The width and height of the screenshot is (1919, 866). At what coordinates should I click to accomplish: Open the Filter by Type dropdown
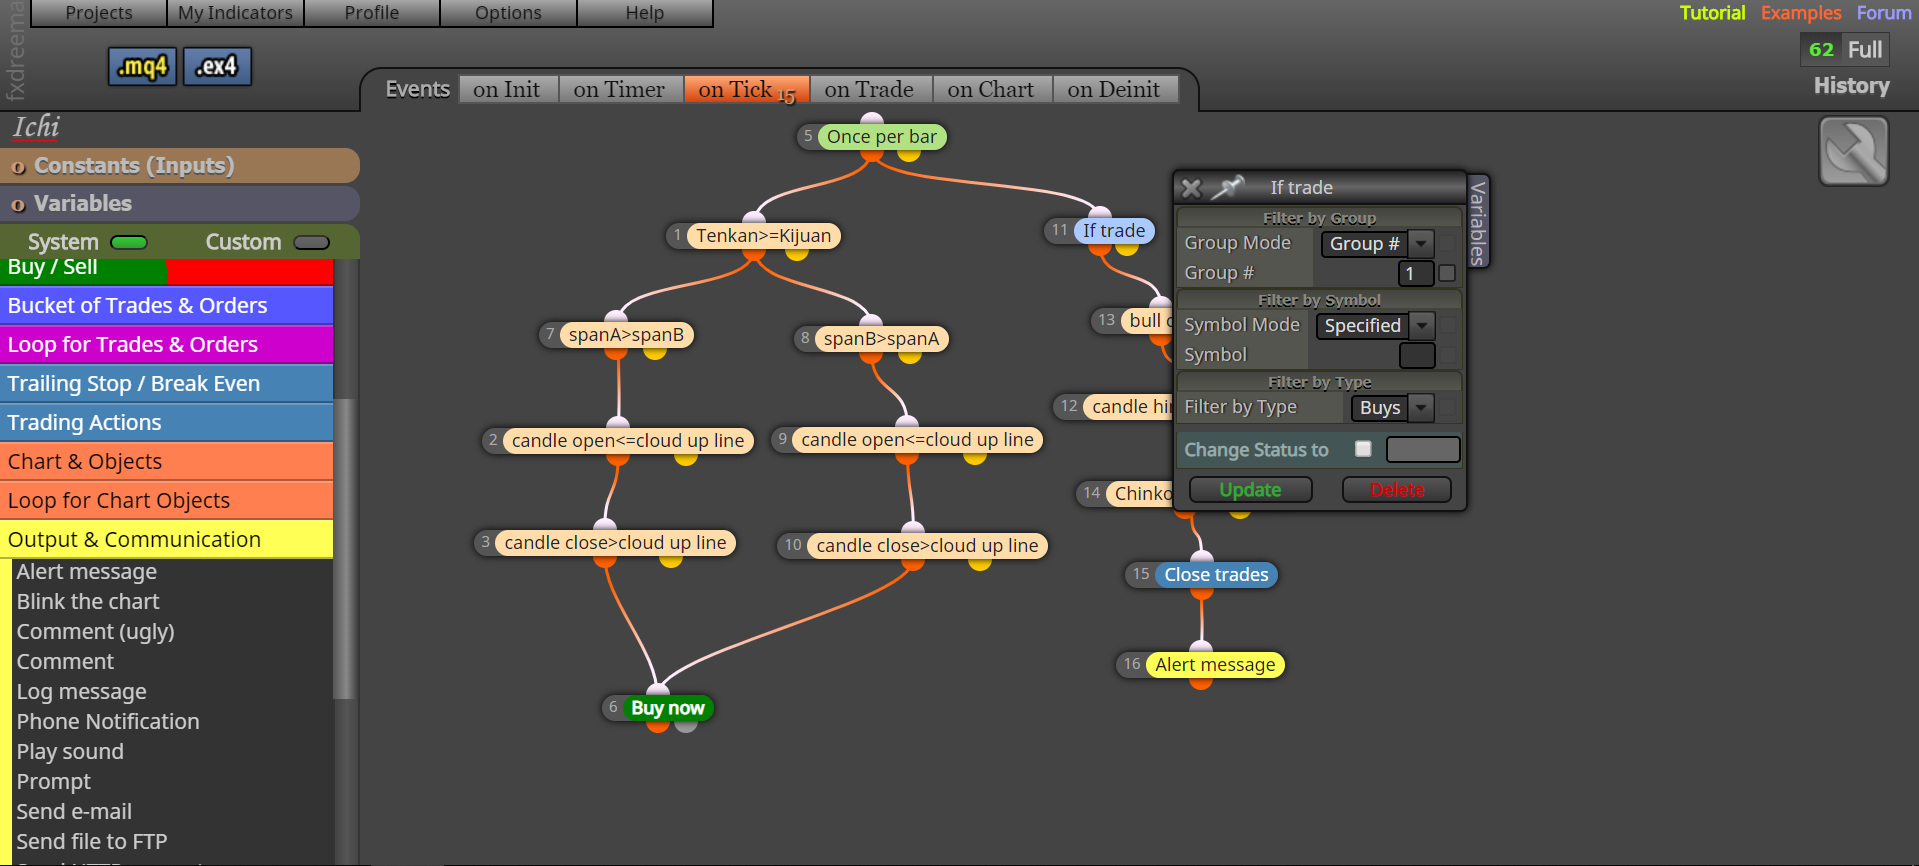tap(1392, 408)
